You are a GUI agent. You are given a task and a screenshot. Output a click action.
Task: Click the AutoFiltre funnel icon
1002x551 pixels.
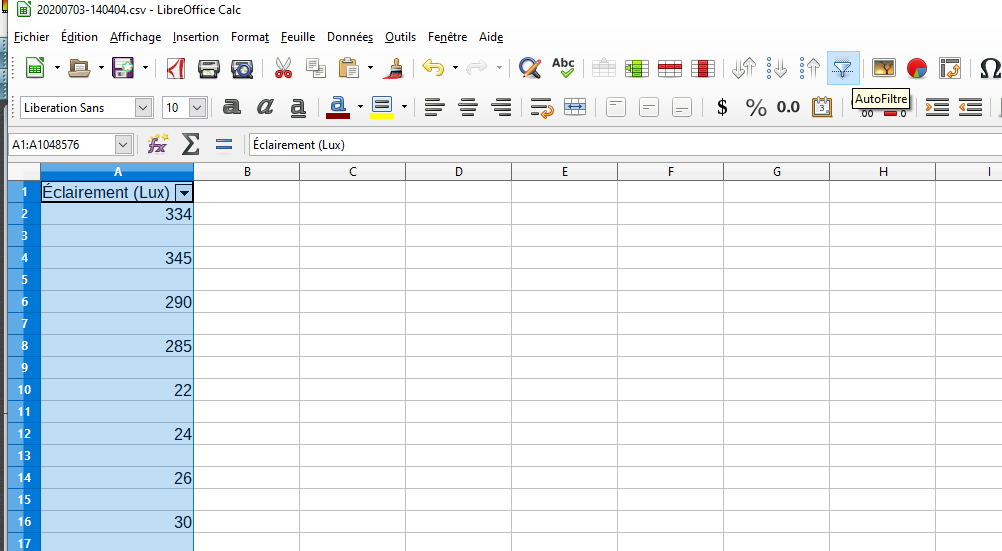pyautogui.click(x=844, y=68)
